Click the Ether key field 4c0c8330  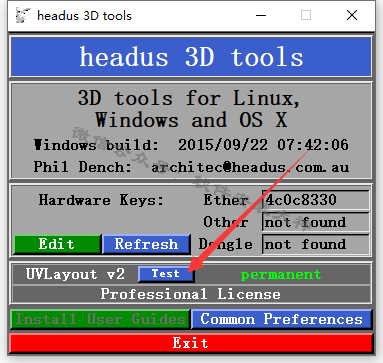point(316,200)
